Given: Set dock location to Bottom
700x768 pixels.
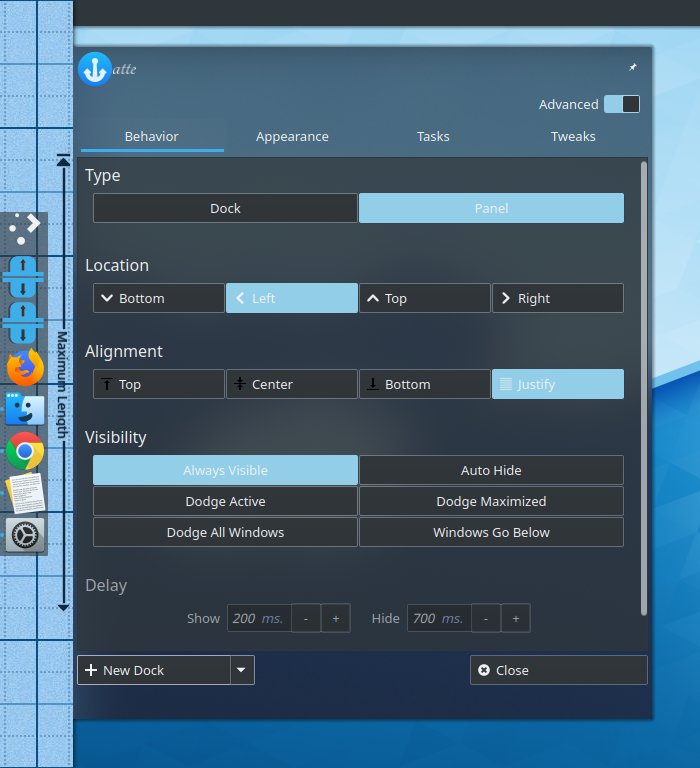Looking at the screenshot, I should tap(159, 298).
